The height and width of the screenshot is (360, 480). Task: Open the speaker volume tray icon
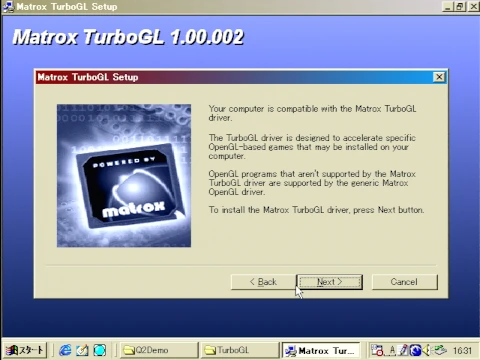point(426,350)
